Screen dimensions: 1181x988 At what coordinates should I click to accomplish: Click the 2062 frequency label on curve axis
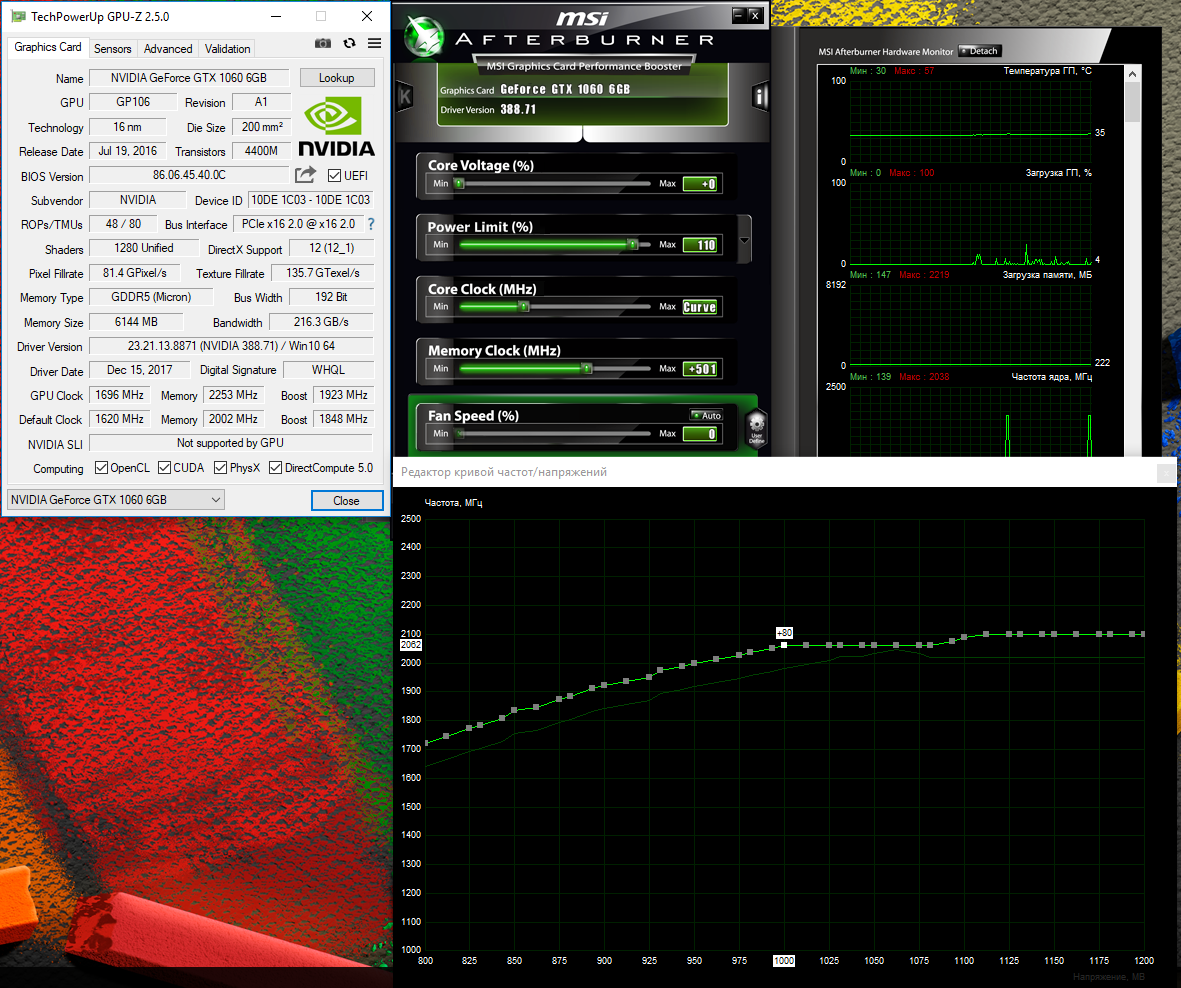[411, 645]
